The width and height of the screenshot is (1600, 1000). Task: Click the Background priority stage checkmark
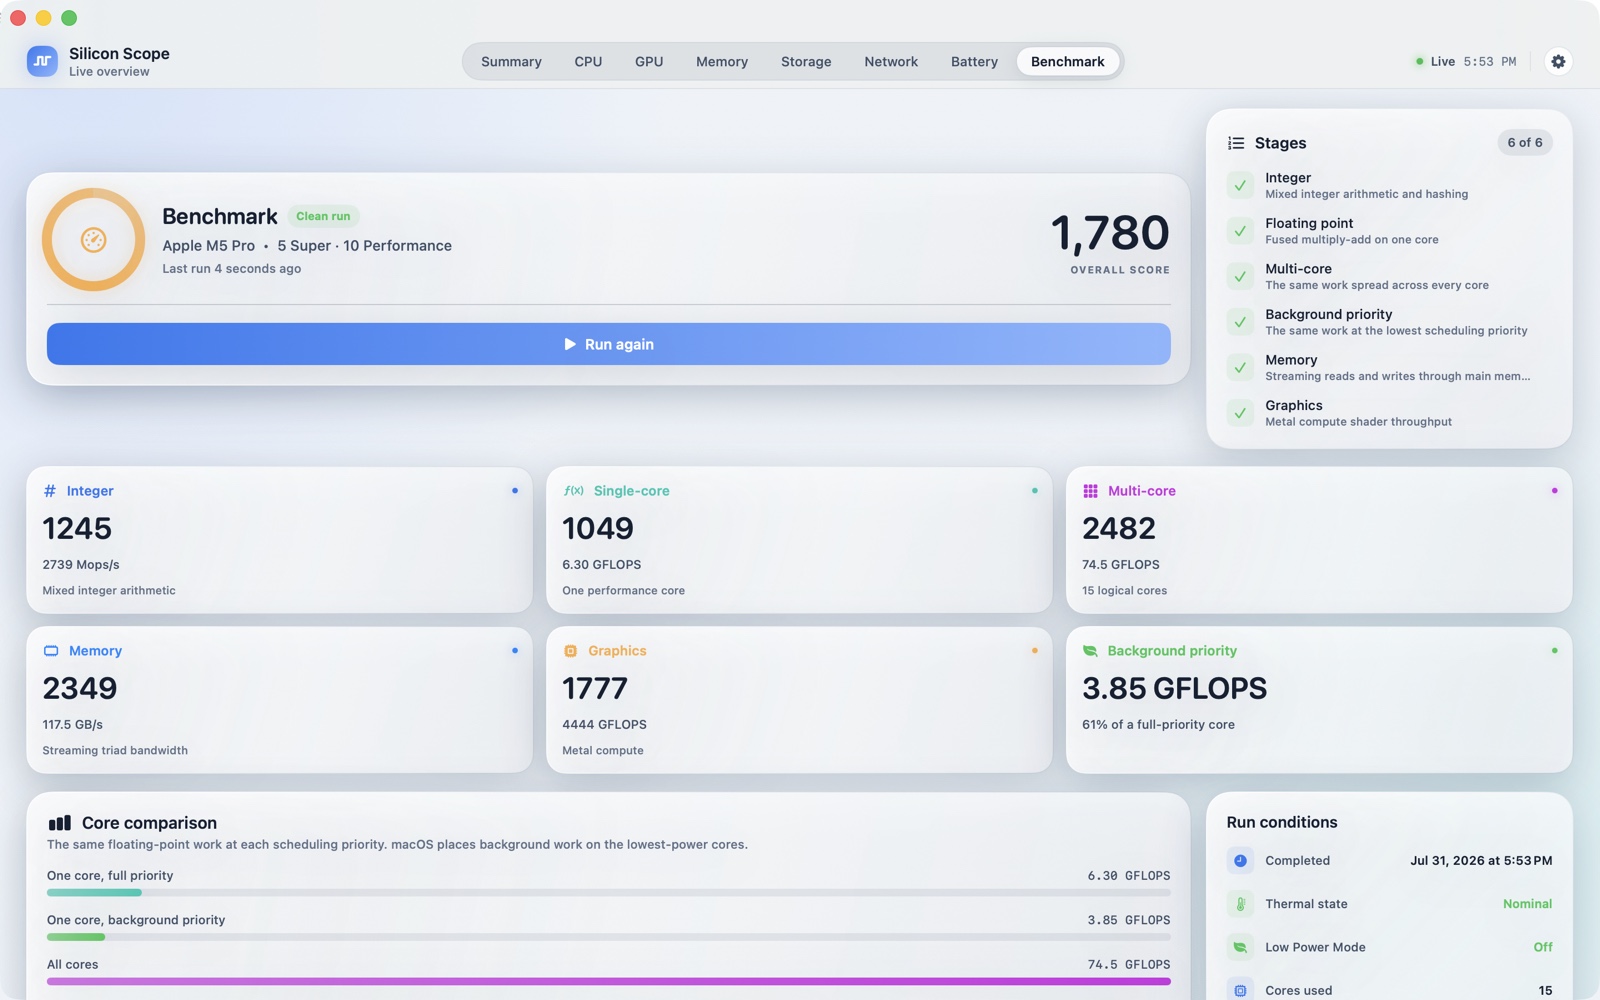1240,322
